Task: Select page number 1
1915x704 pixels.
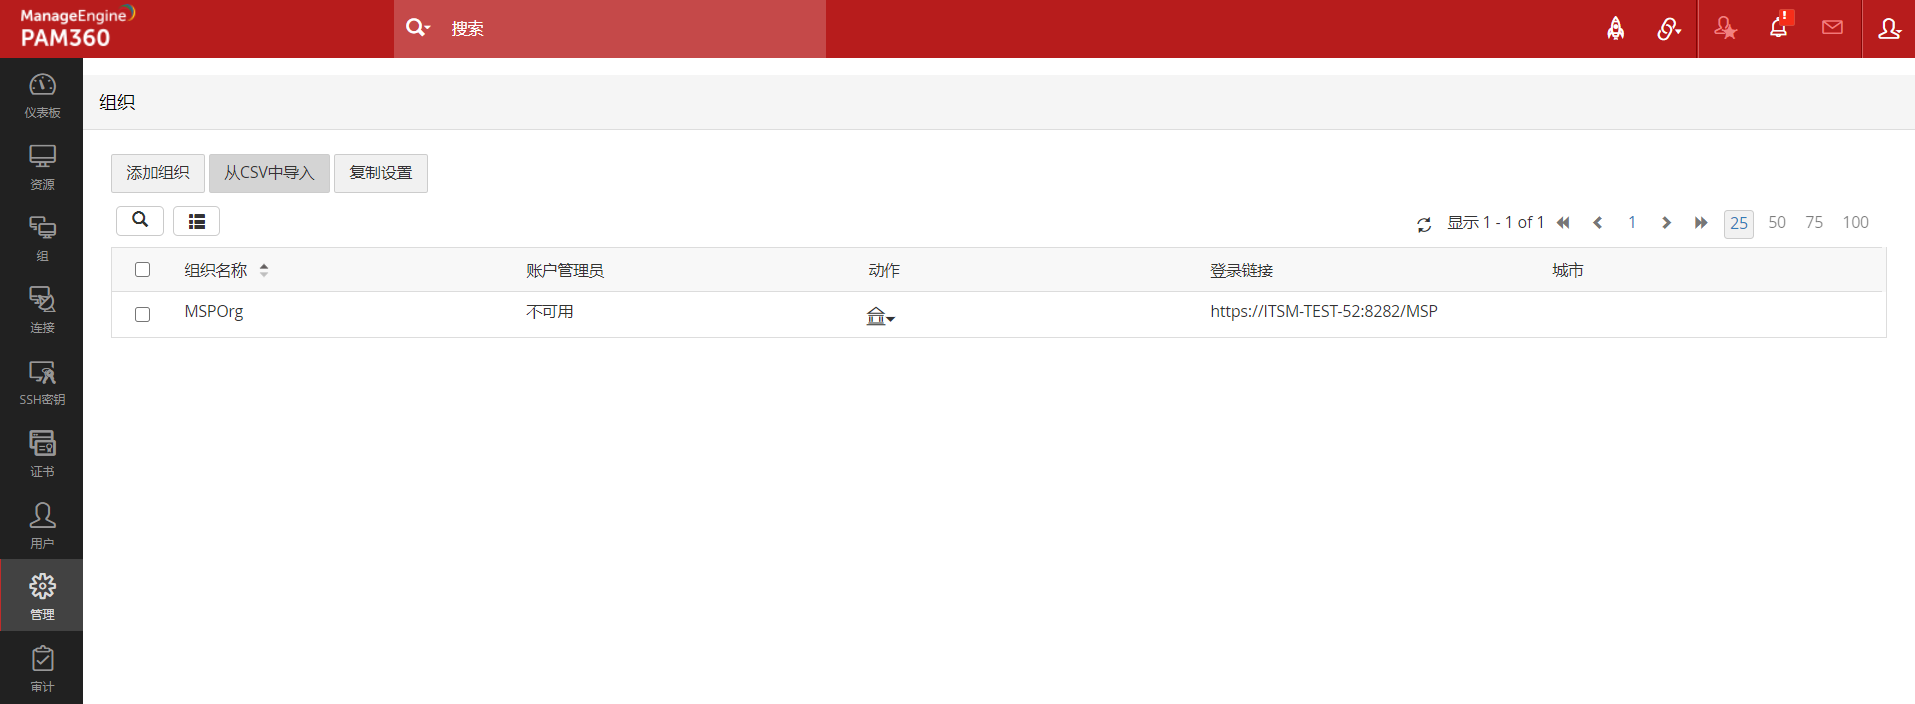Action: tap(1632, 222)
